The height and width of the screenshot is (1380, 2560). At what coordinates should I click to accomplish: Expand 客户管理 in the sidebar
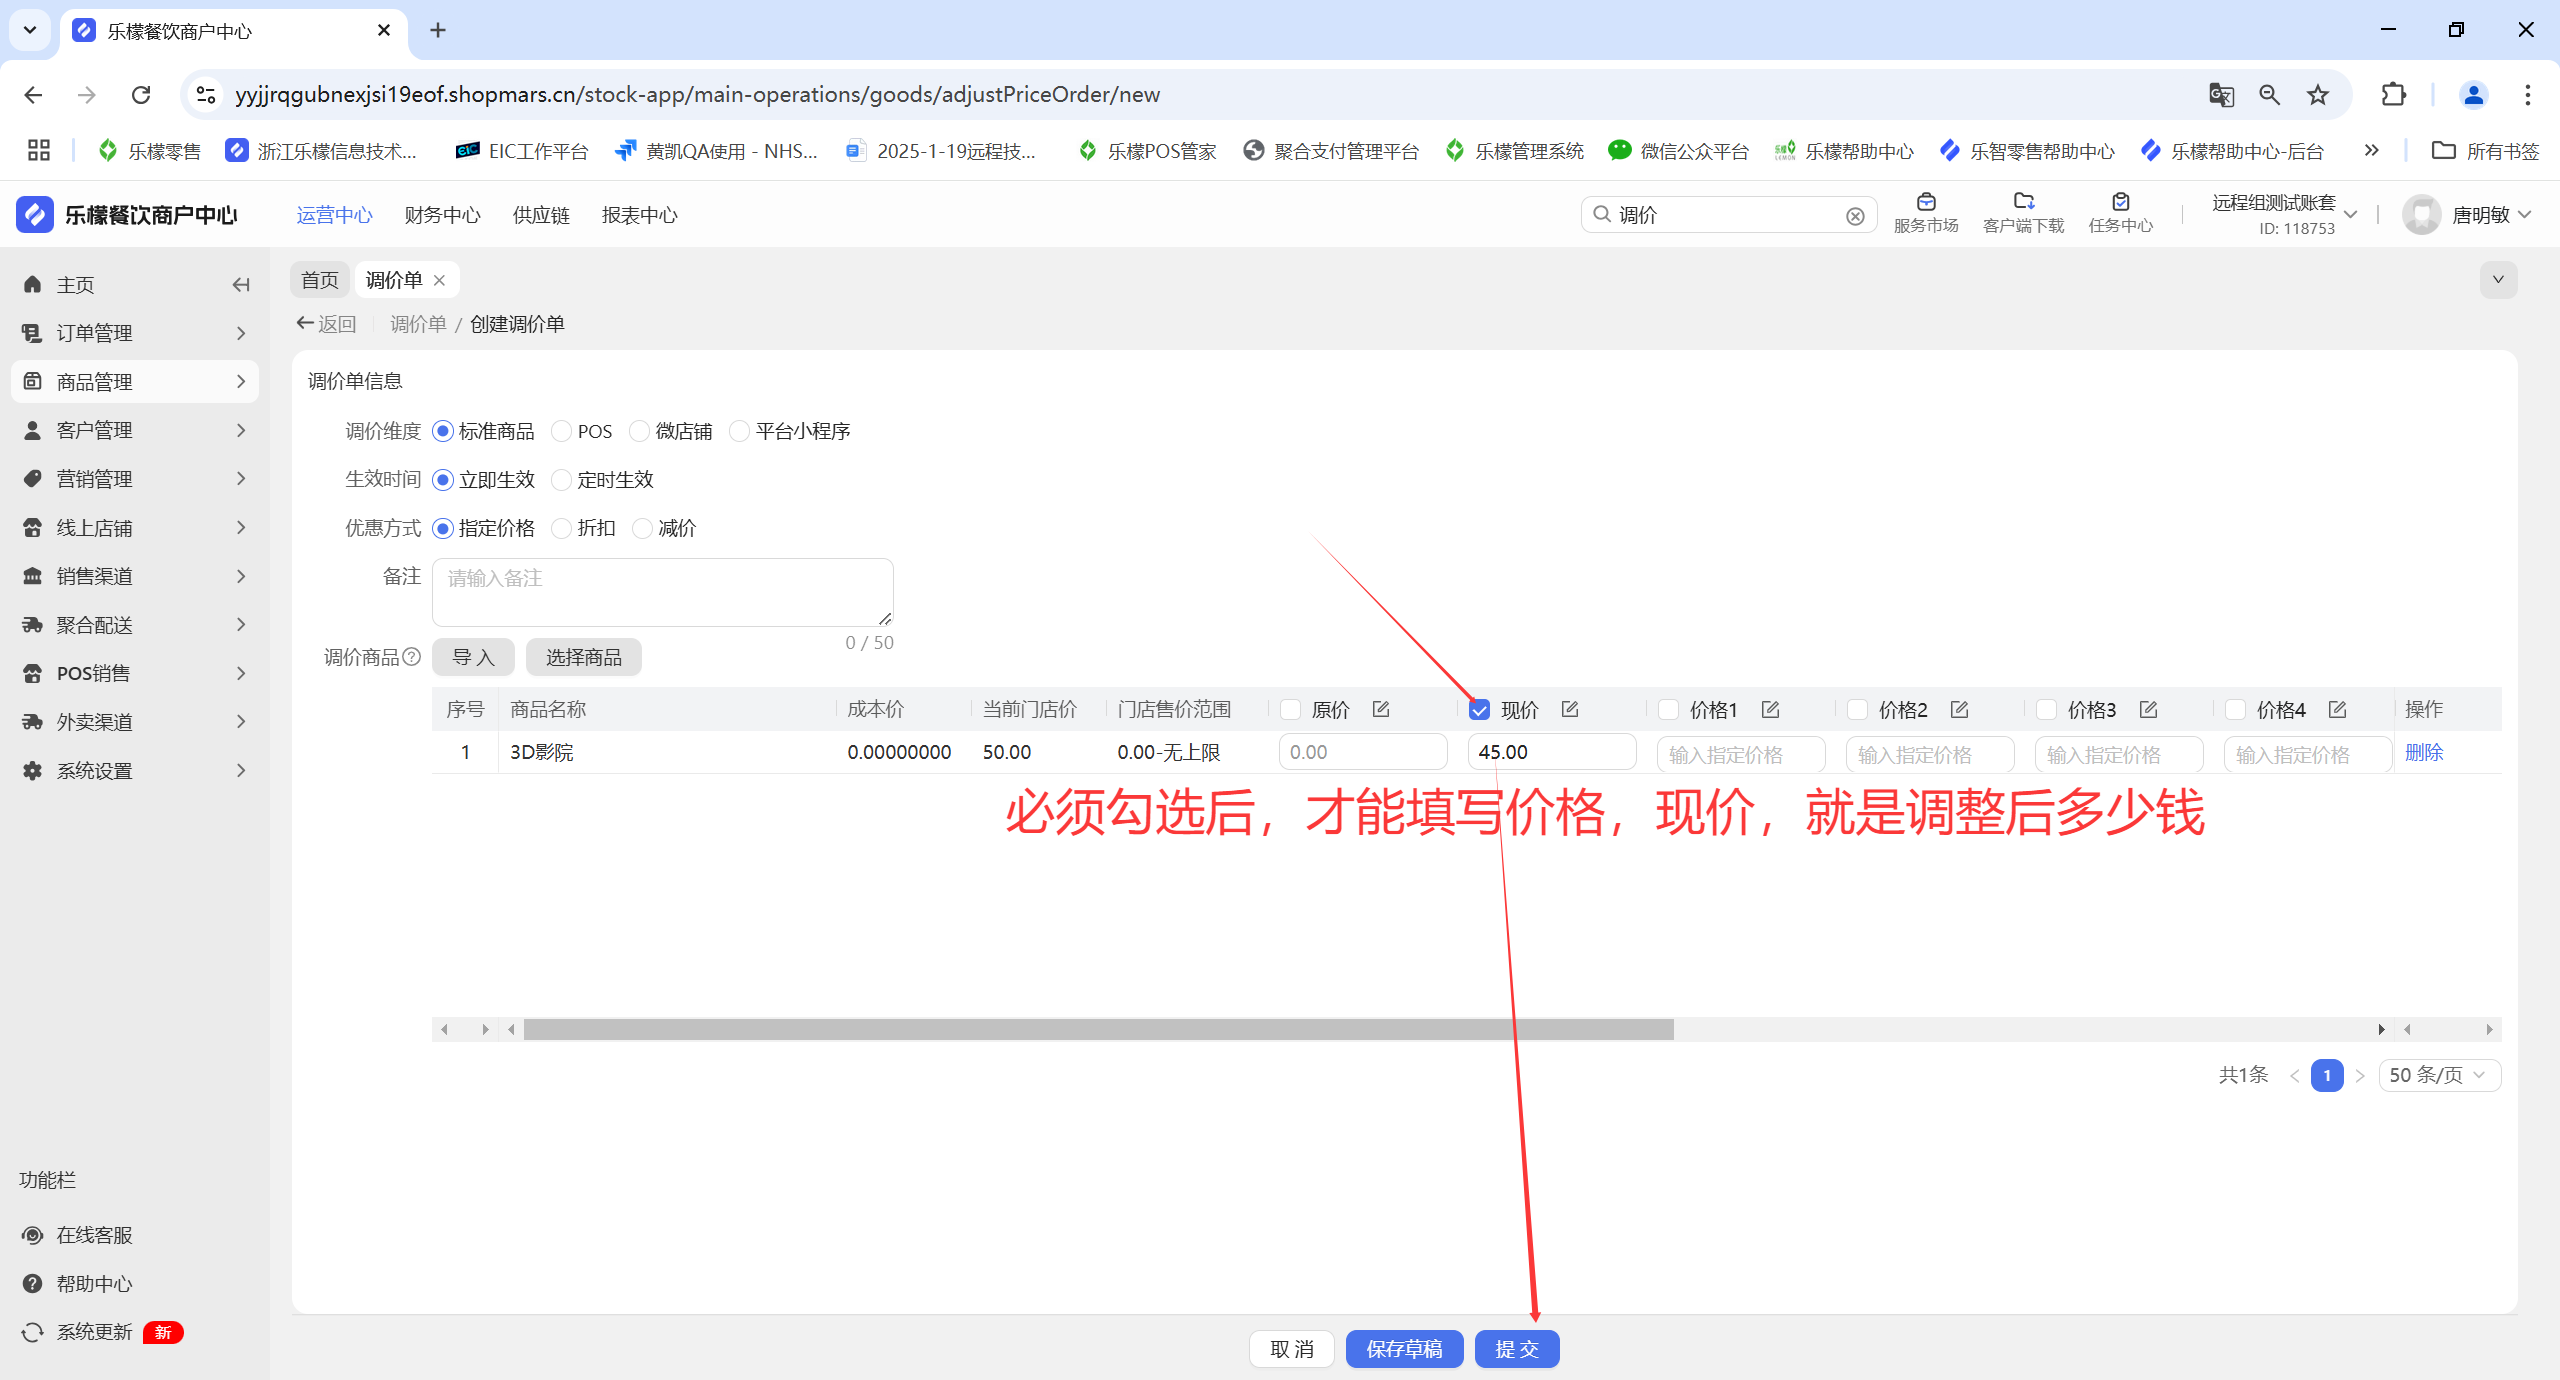click(134, 430)
